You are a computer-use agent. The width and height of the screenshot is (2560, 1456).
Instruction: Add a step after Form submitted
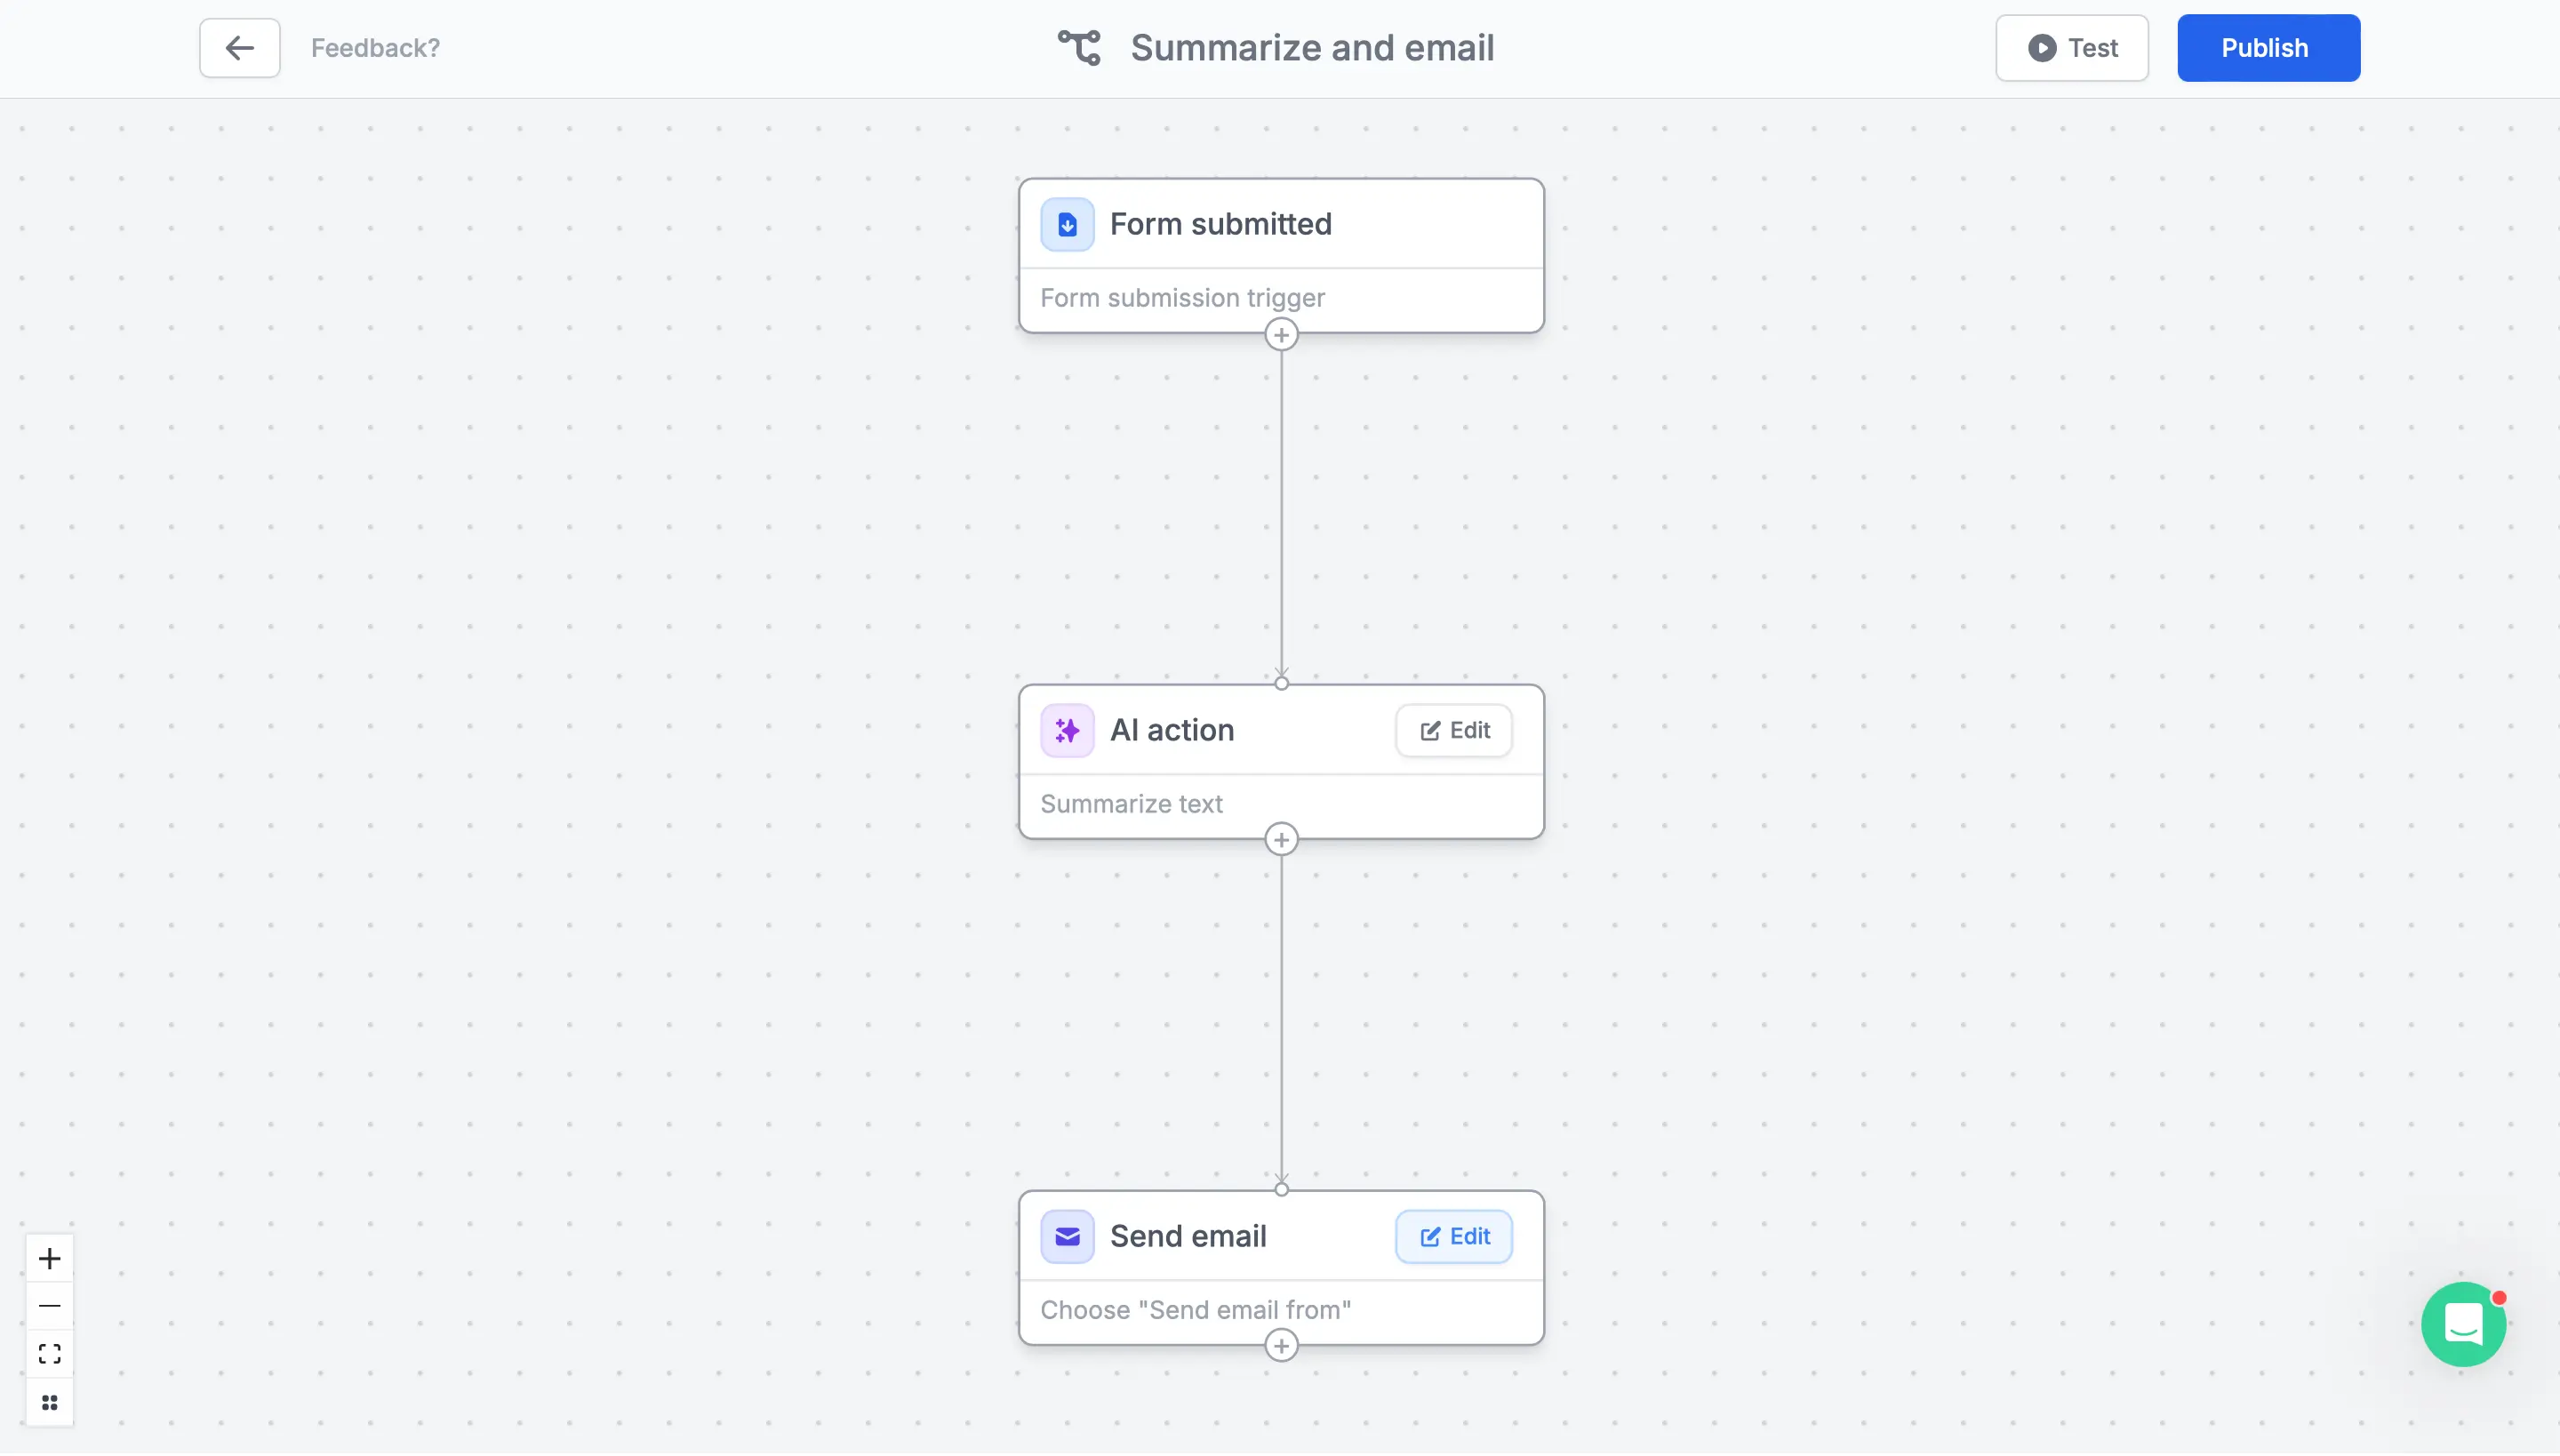point(1282,335)
